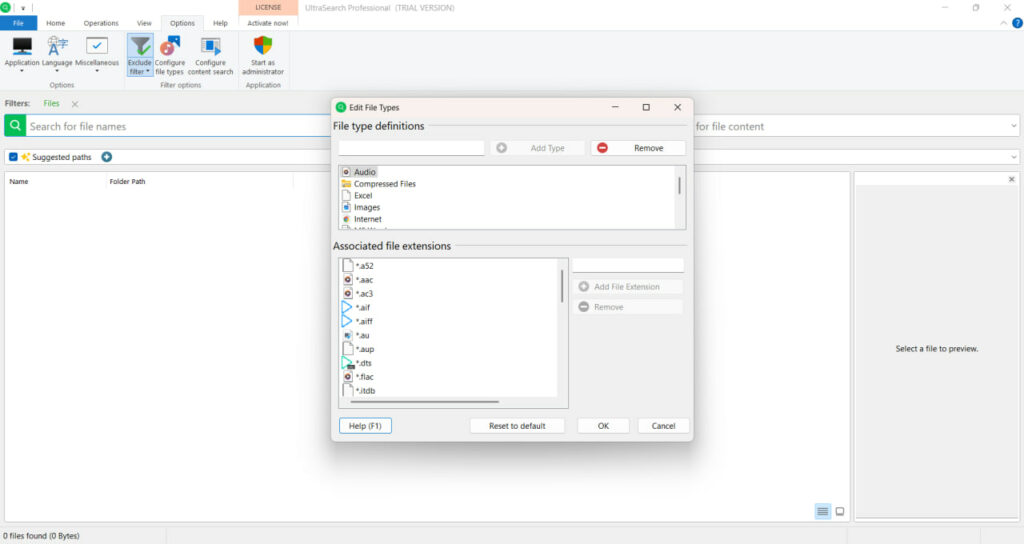Viewport: 1024px width, 544px height.
Task: Click Start as administrator shield icon
Action: [x=263, y=46]
